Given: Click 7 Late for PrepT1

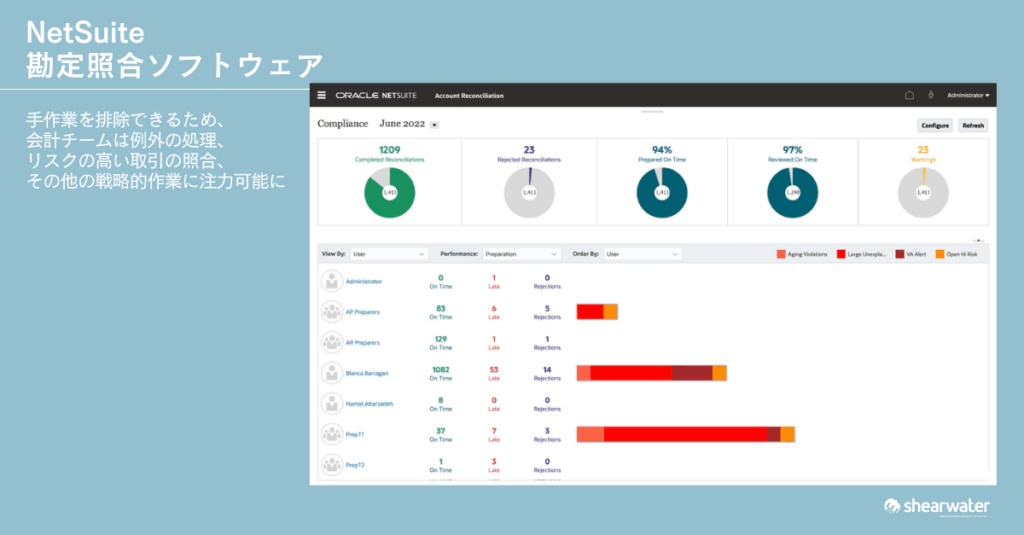Looking at the screenshot, I should click(494, 434).
